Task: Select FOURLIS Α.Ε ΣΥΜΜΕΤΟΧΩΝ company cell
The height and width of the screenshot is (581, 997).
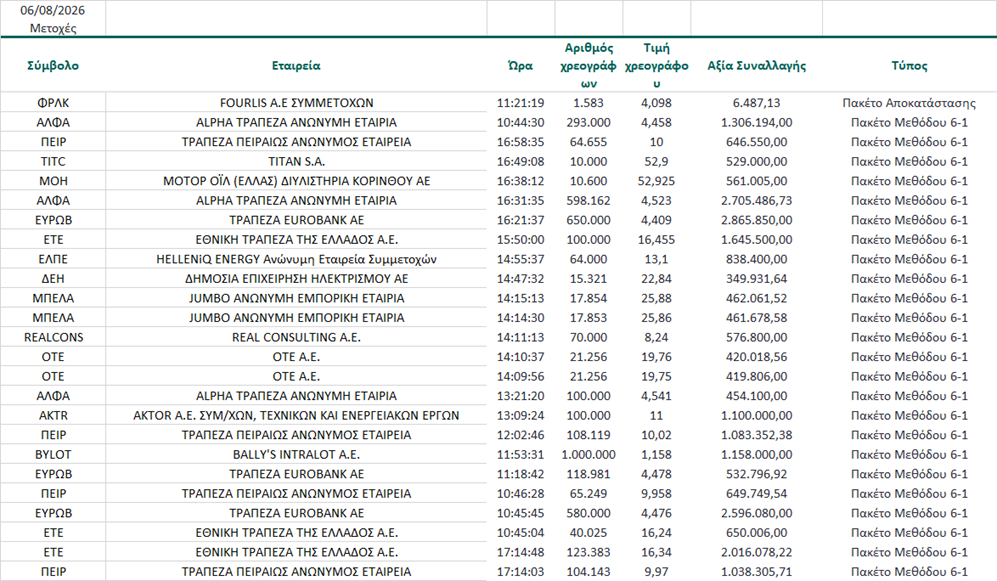Action: (296, 102)
